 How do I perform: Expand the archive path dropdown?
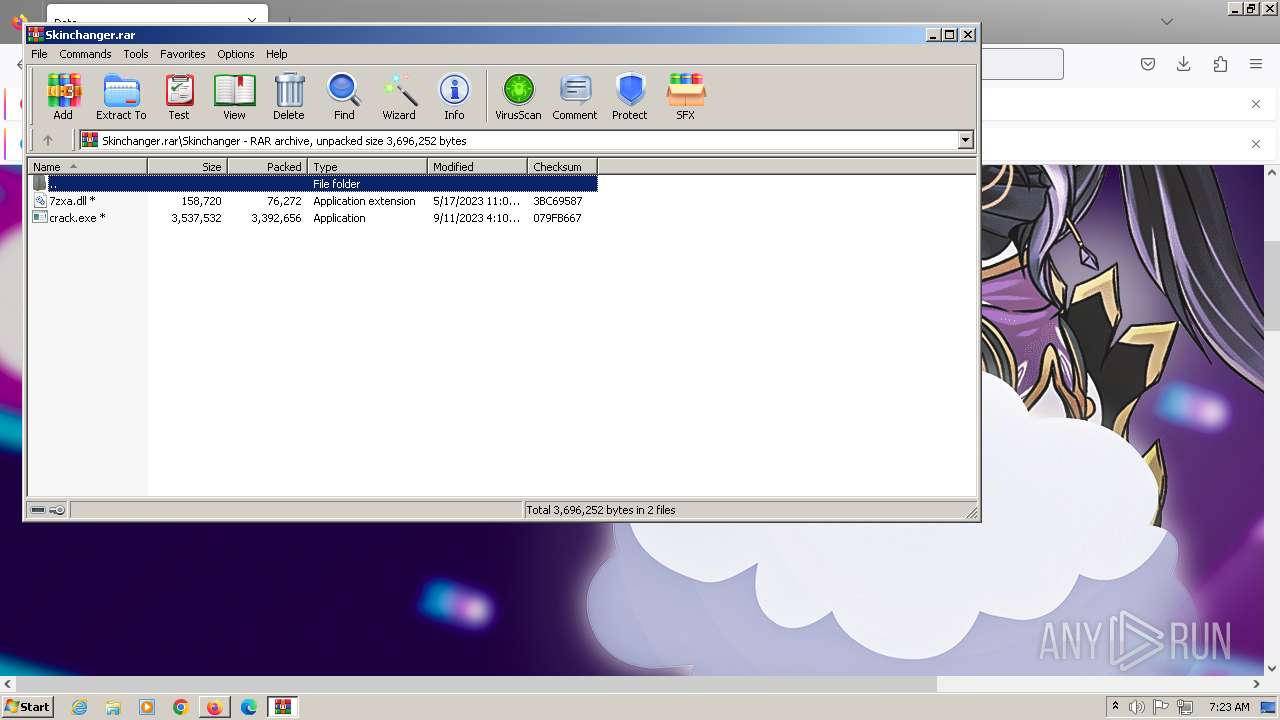pos(966,141)
